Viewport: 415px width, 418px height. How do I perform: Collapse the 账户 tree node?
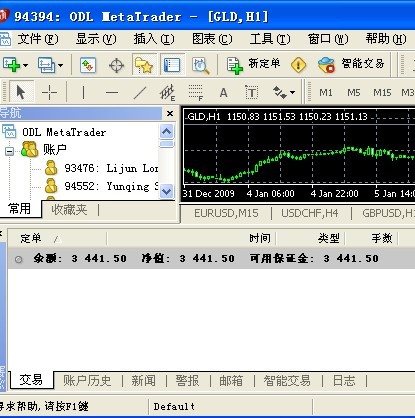9,152
